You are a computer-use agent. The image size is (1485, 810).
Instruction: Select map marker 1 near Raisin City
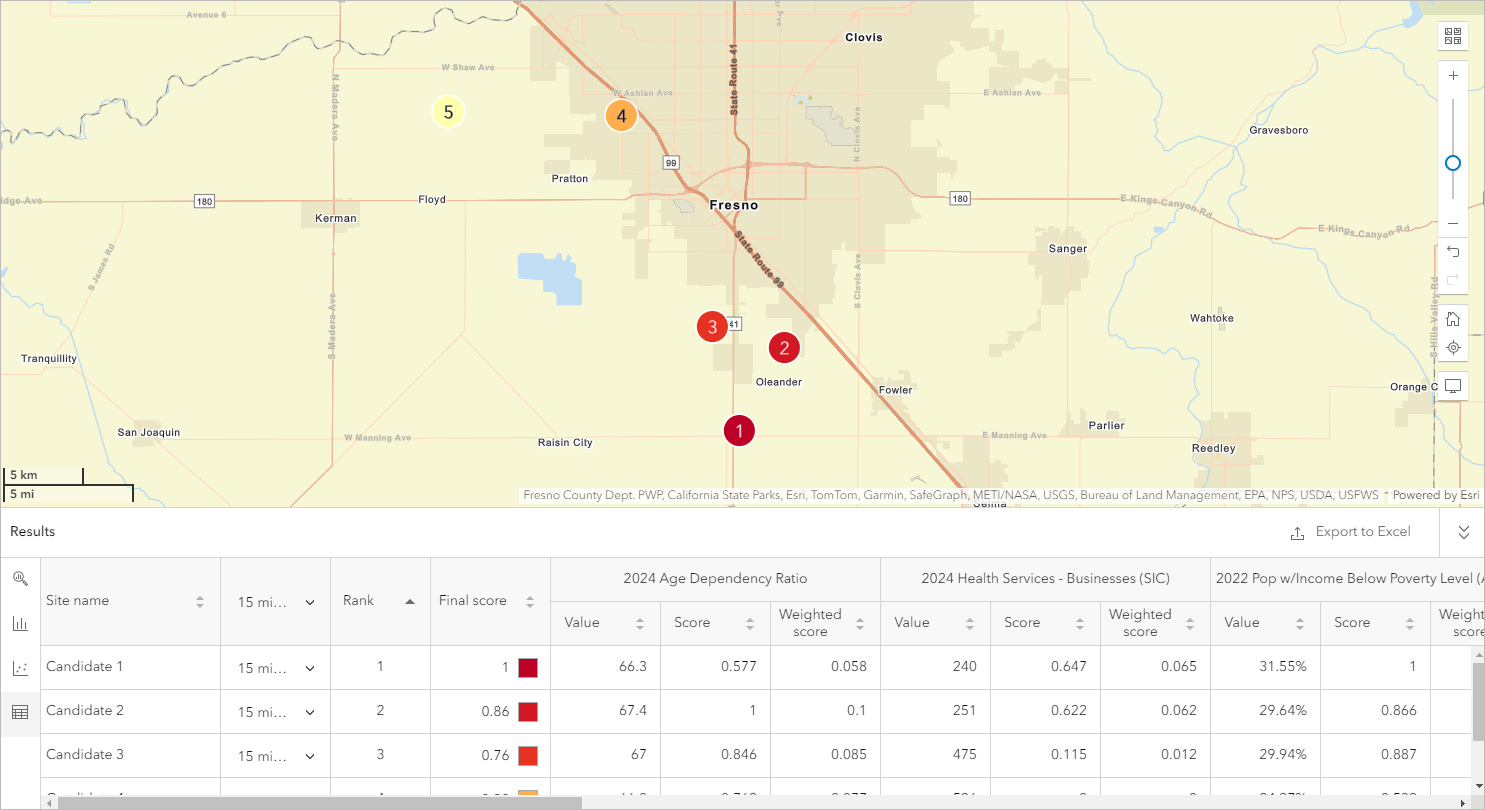pos(739,430)
